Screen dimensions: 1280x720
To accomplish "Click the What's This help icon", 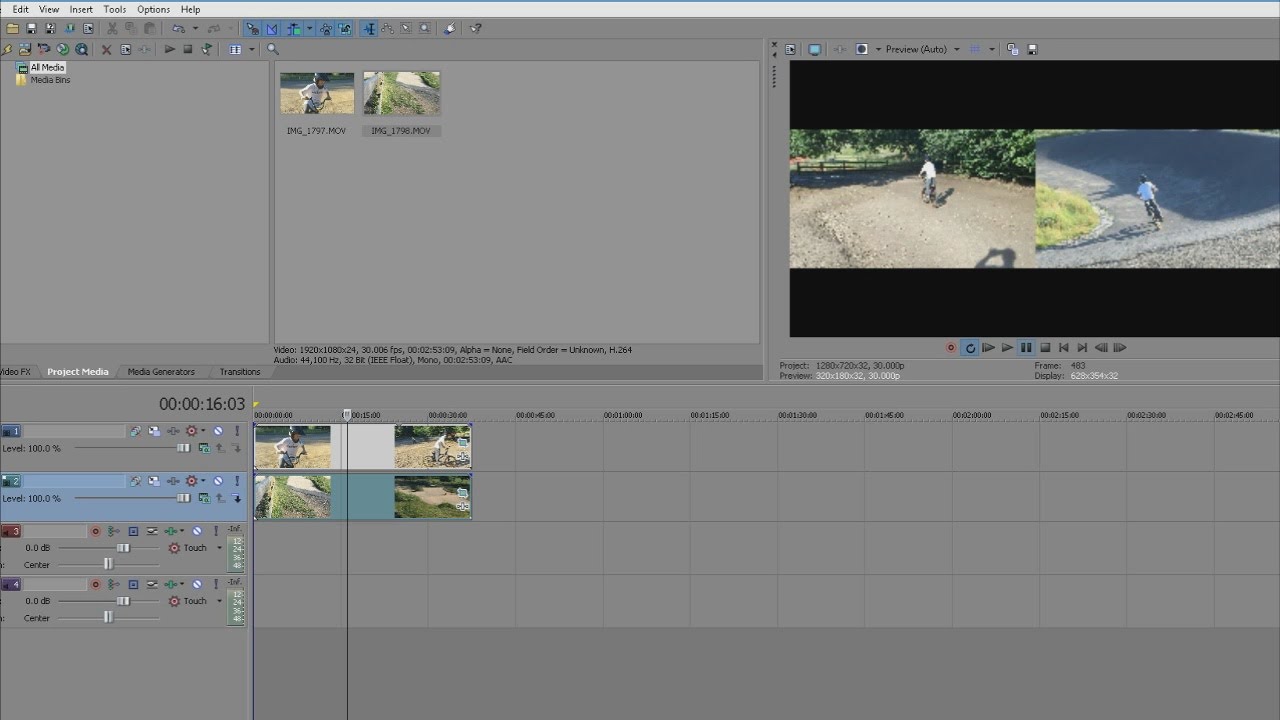I will 476,29.
